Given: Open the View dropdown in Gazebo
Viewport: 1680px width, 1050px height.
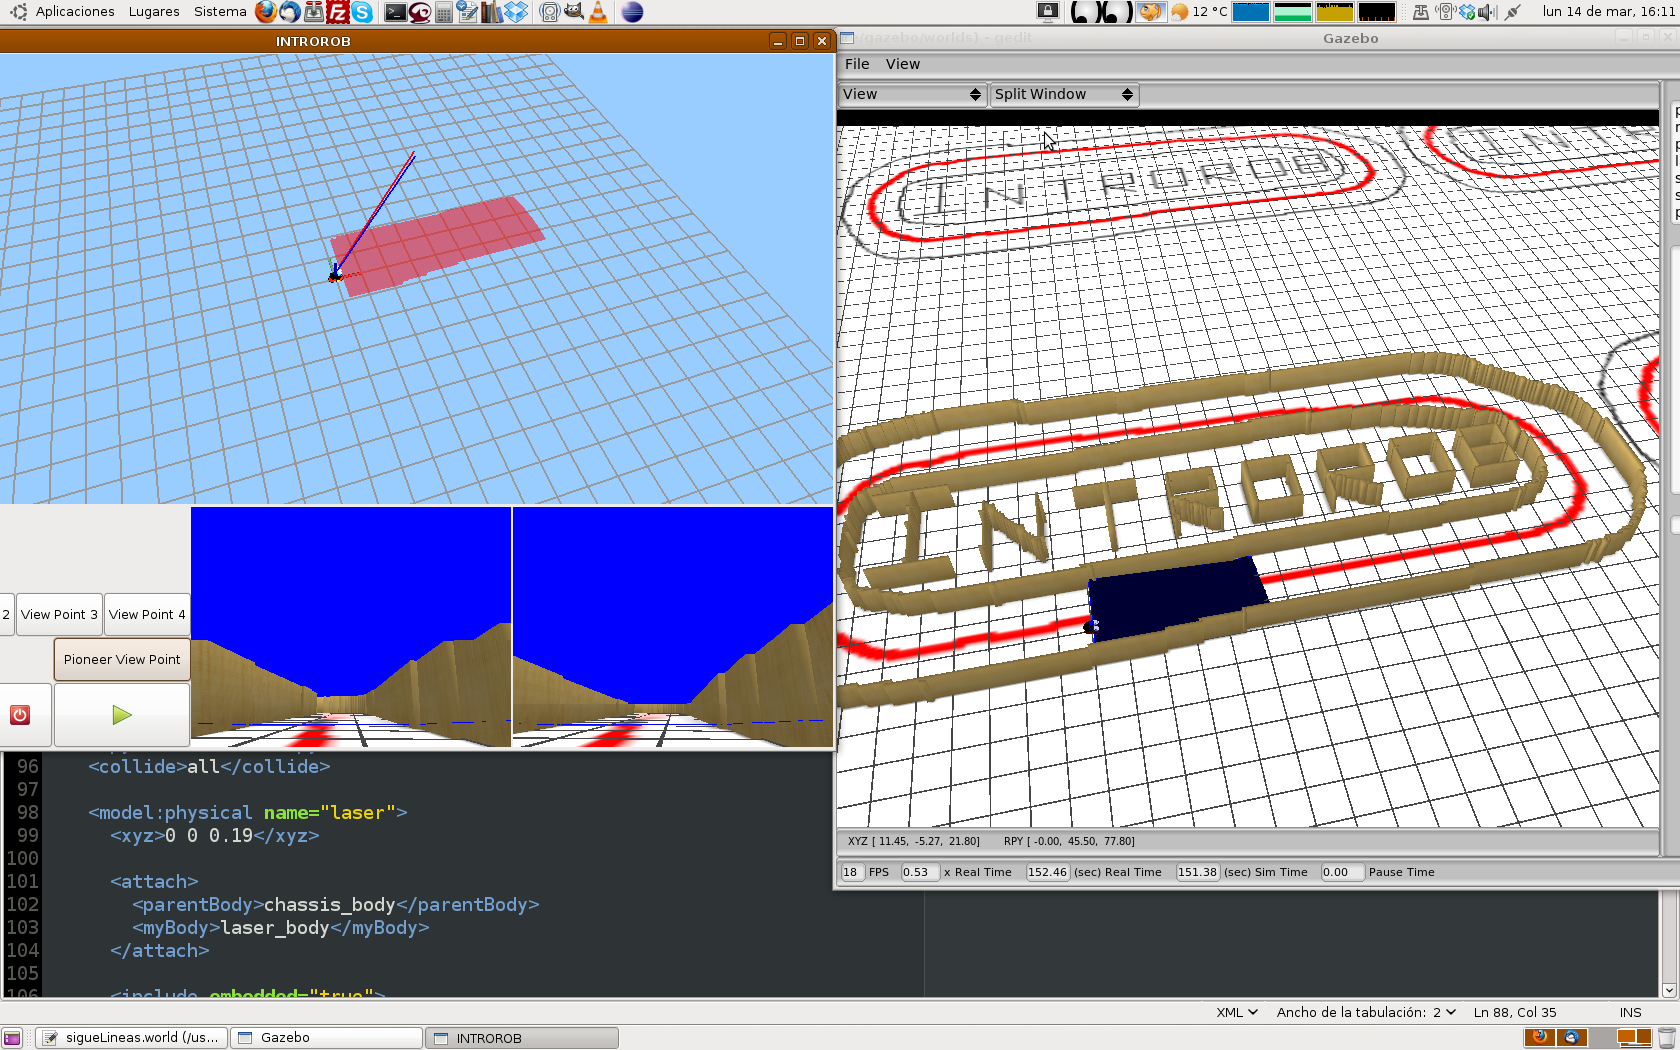Looking at the screenshot, I should pyautogui.click(x=912, y=94).
